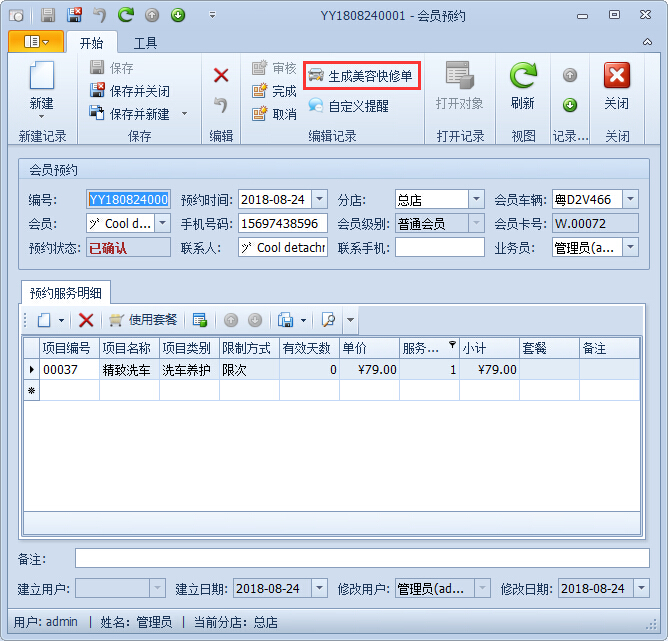
Task: Click the next record green down arrow in ribbon
Action: coord(570,105)
